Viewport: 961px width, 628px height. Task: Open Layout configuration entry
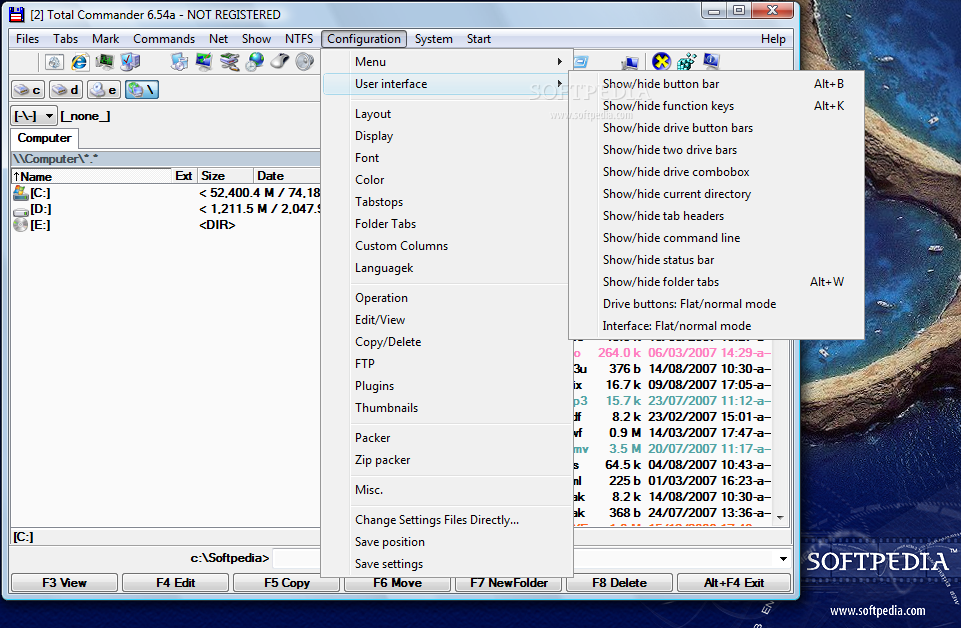[x=447, y=114]
